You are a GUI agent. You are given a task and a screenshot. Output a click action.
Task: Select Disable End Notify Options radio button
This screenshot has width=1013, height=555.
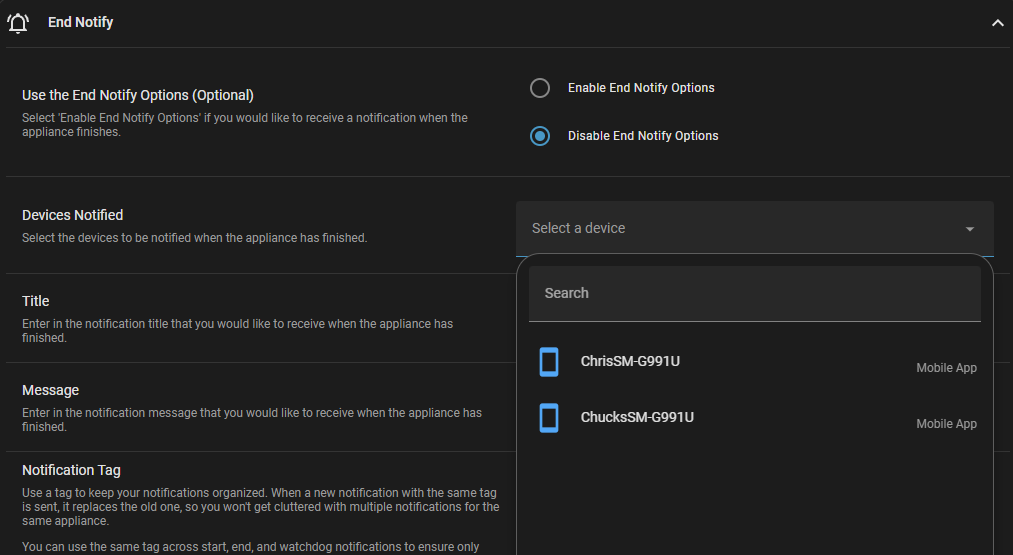pos(540,136)
